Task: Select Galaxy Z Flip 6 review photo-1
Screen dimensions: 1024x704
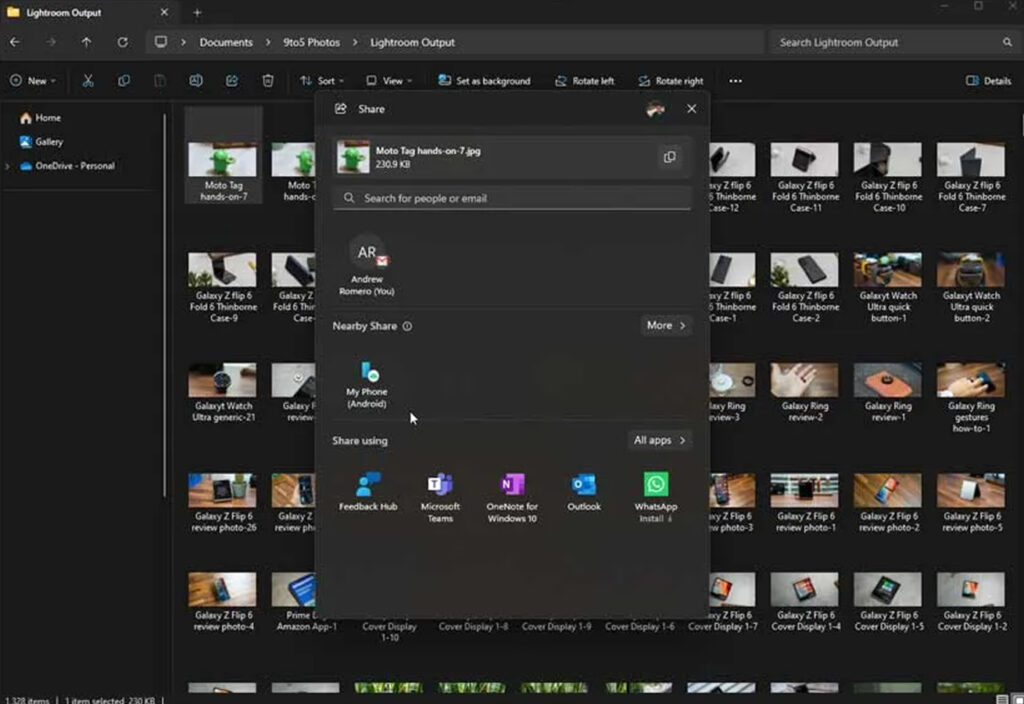Action: click(x=805, y=503)
